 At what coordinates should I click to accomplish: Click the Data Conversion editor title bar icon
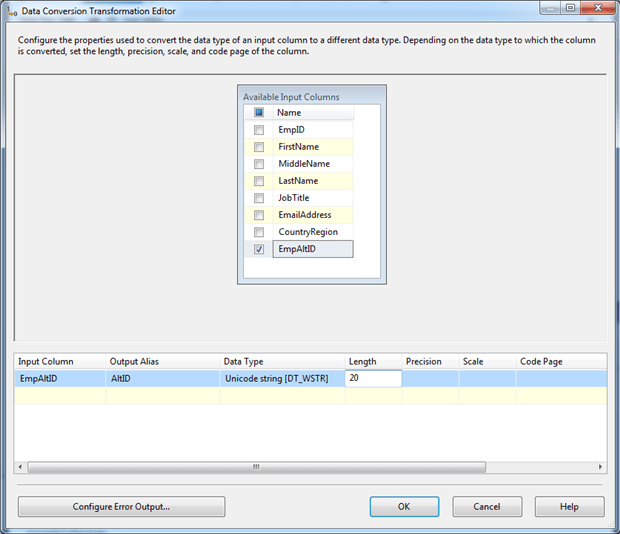click(13, 11)
